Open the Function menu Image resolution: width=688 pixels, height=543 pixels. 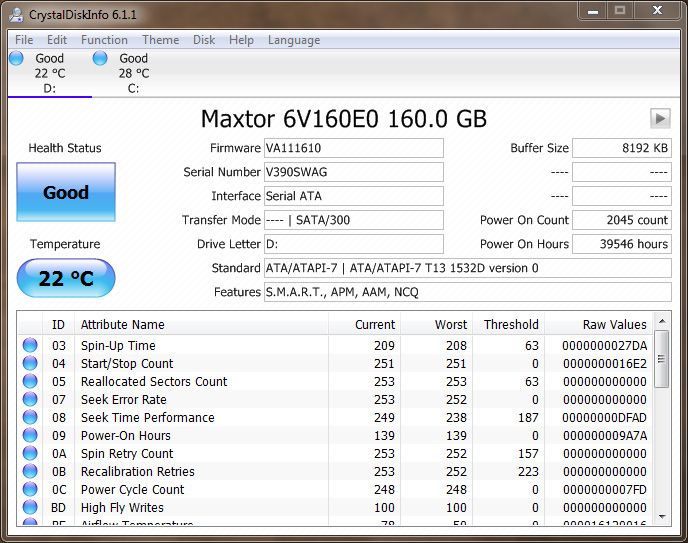coord(104,40)
